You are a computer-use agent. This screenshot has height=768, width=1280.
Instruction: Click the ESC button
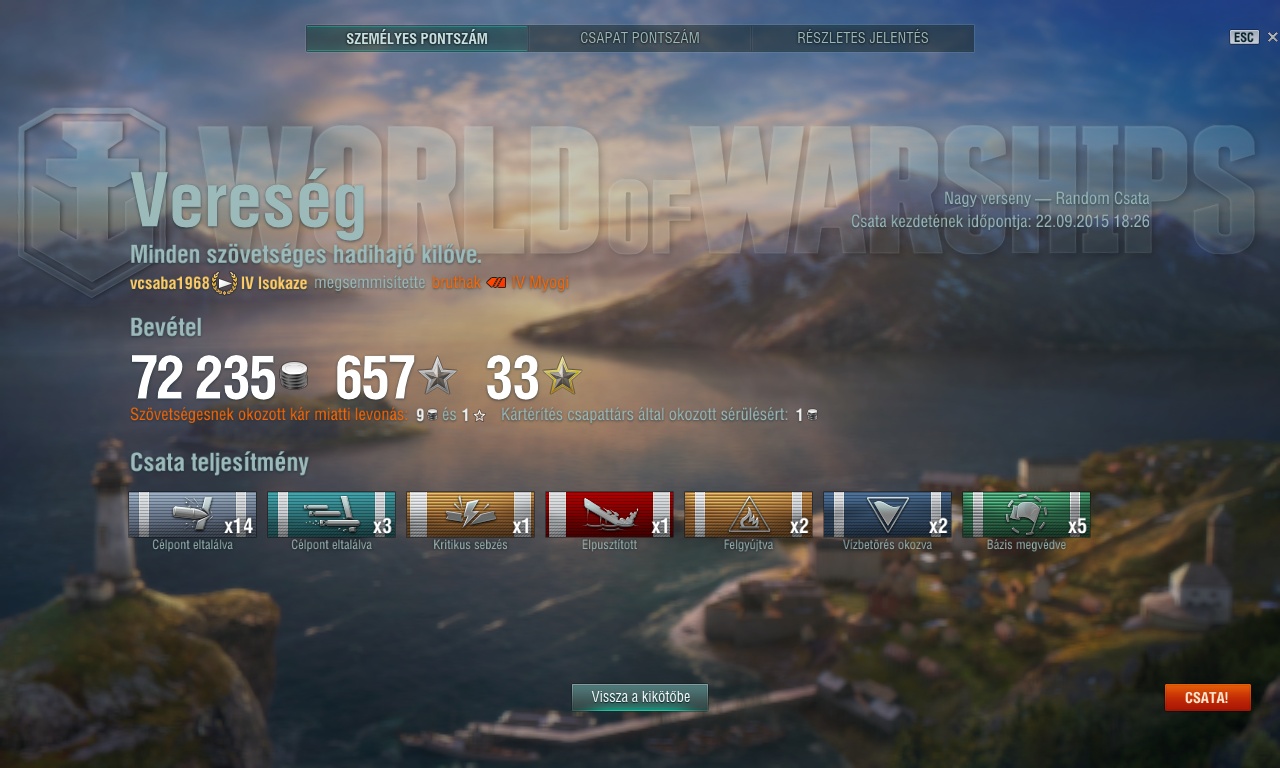click(x=1243, y=37)
